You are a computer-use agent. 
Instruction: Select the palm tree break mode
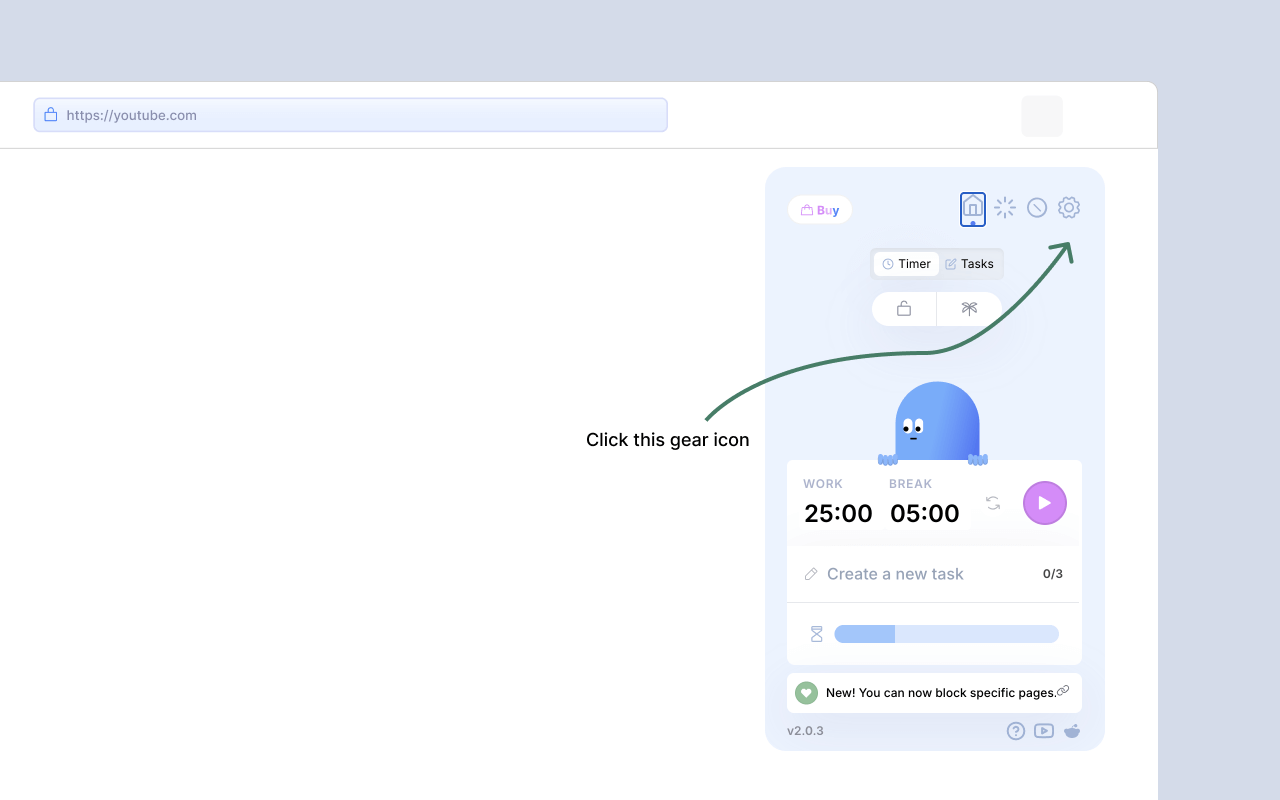tap(969, 309)
